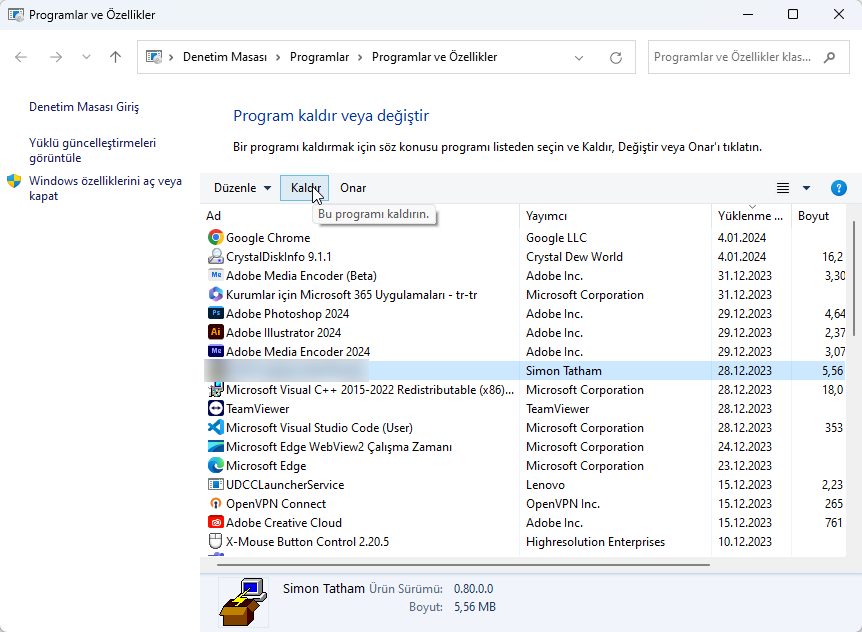Navigate up one level with the up arrow
This screenshot has width=862, height=632.
pyautogui.click(x=115, y=57)
